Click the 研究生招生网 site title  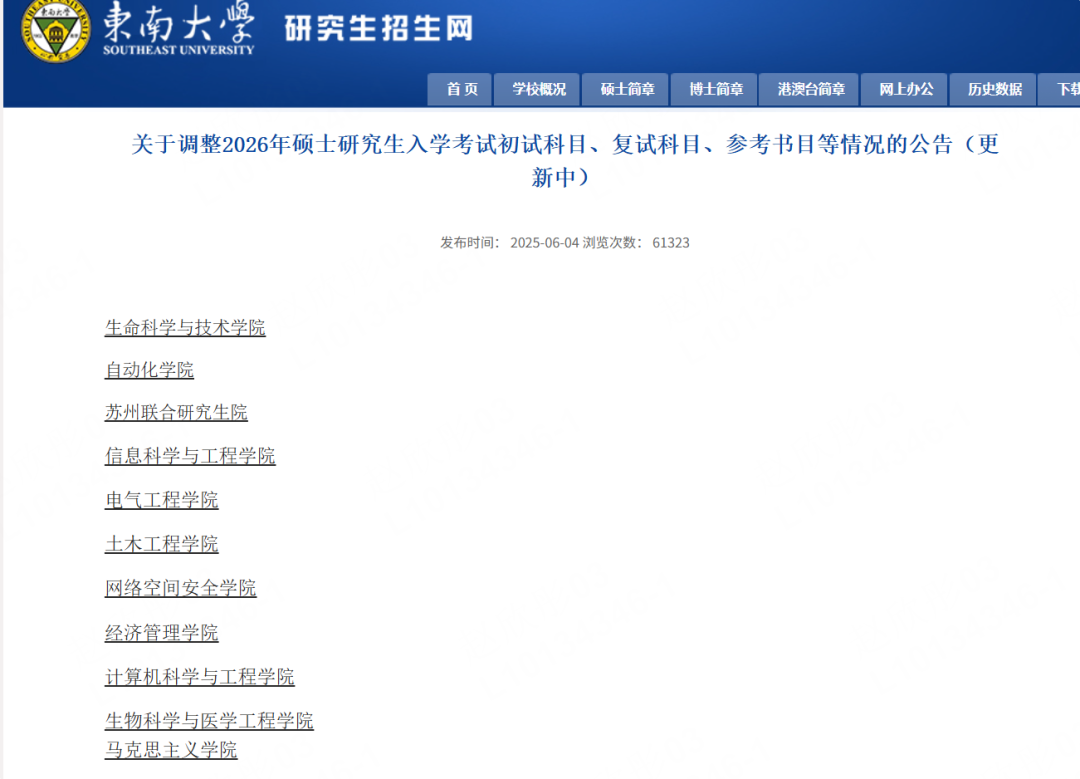(379, 29)
